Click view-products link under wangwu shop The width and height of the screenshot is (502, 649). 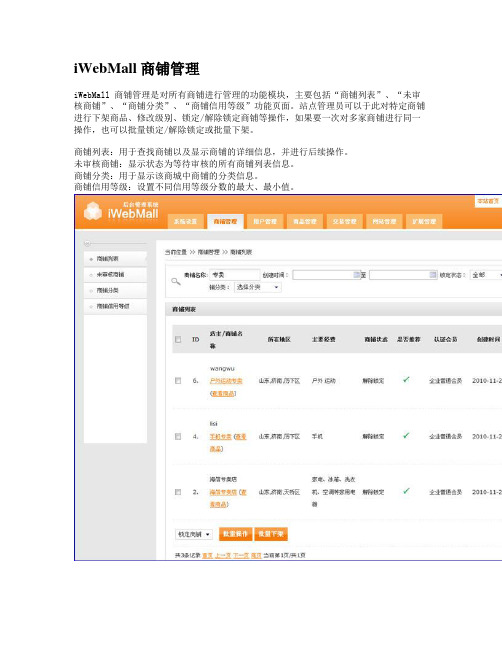pyautogui.click(x=223, y=393)
